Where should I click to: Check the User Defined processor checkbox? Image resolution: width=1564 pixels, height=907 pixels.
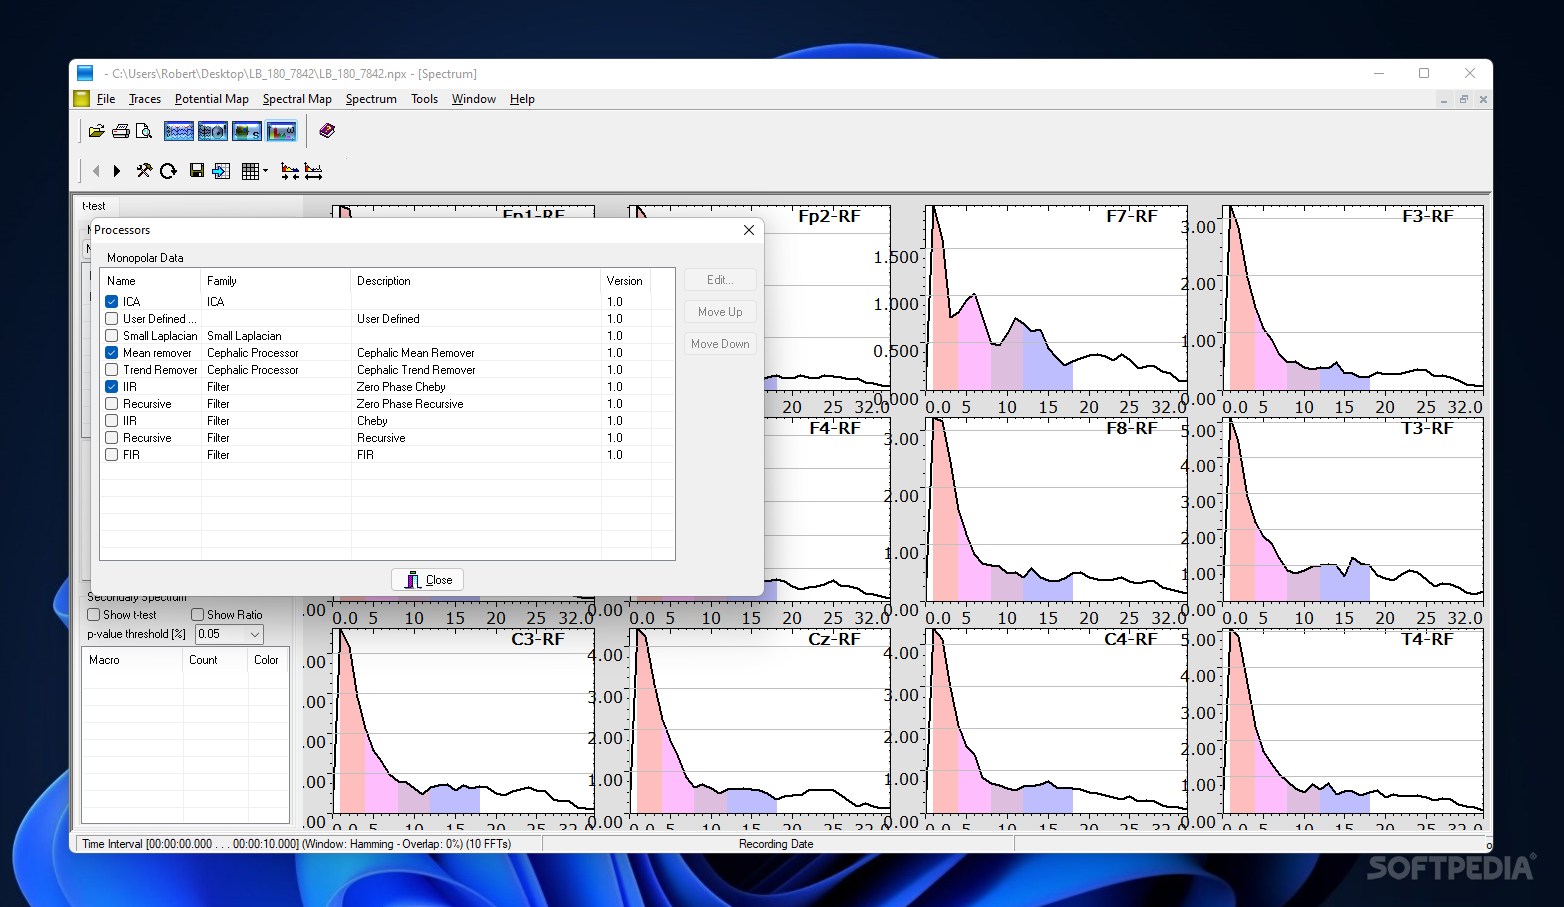112,318
